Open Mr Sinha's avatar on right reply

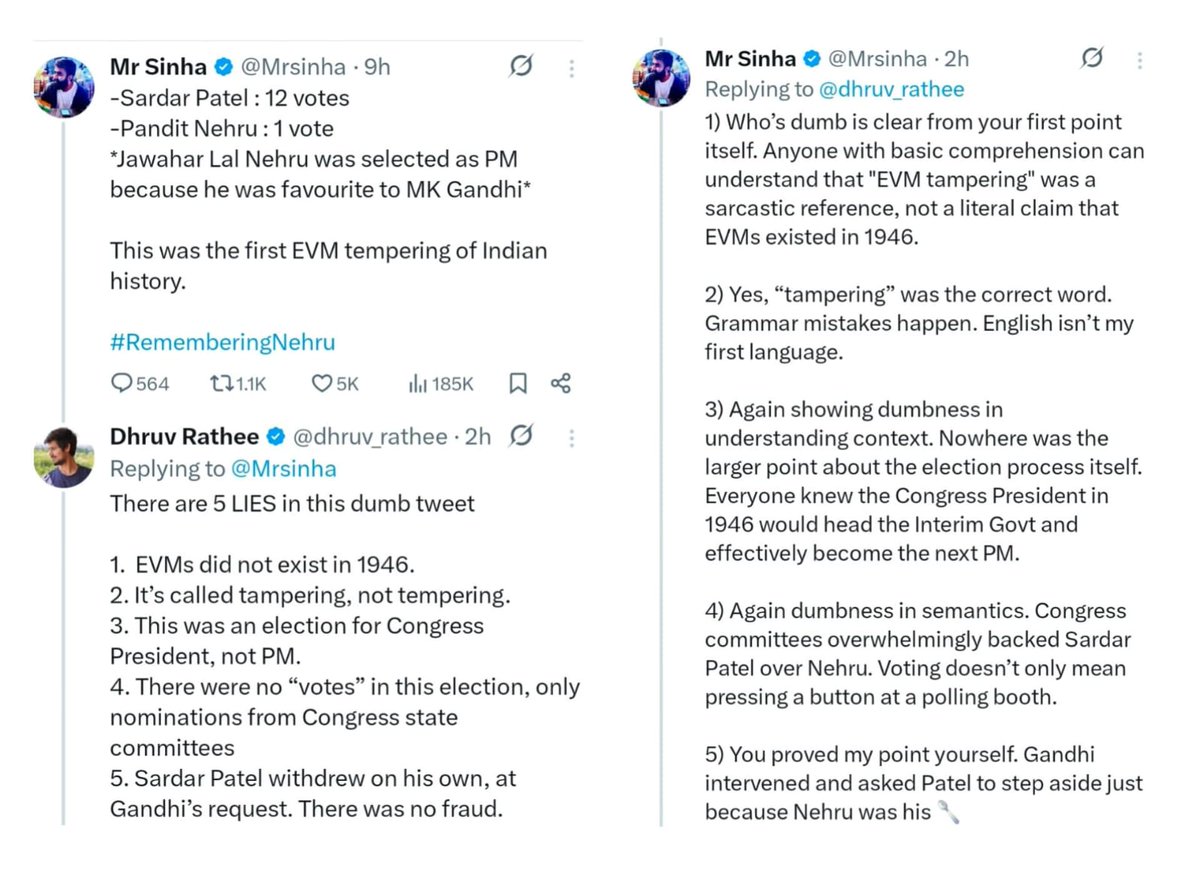[x=663, y=76]
